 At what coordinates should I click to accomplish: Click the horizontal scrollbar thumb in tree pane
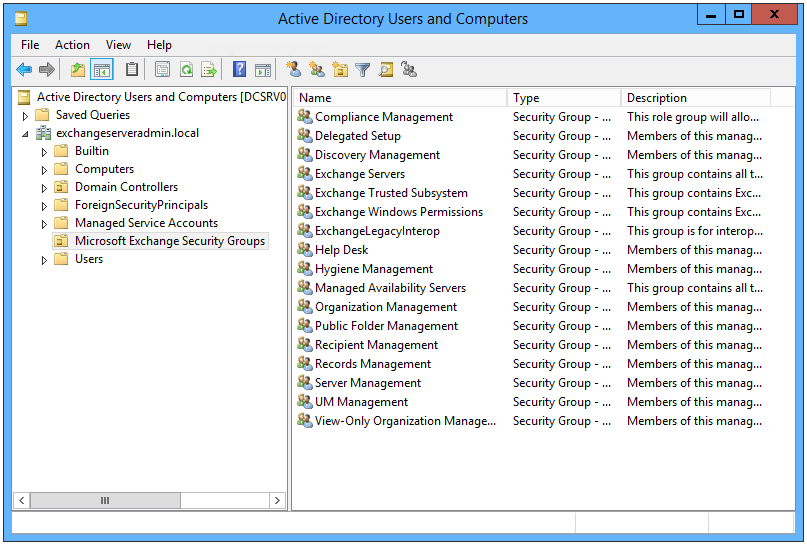point(105,500)
